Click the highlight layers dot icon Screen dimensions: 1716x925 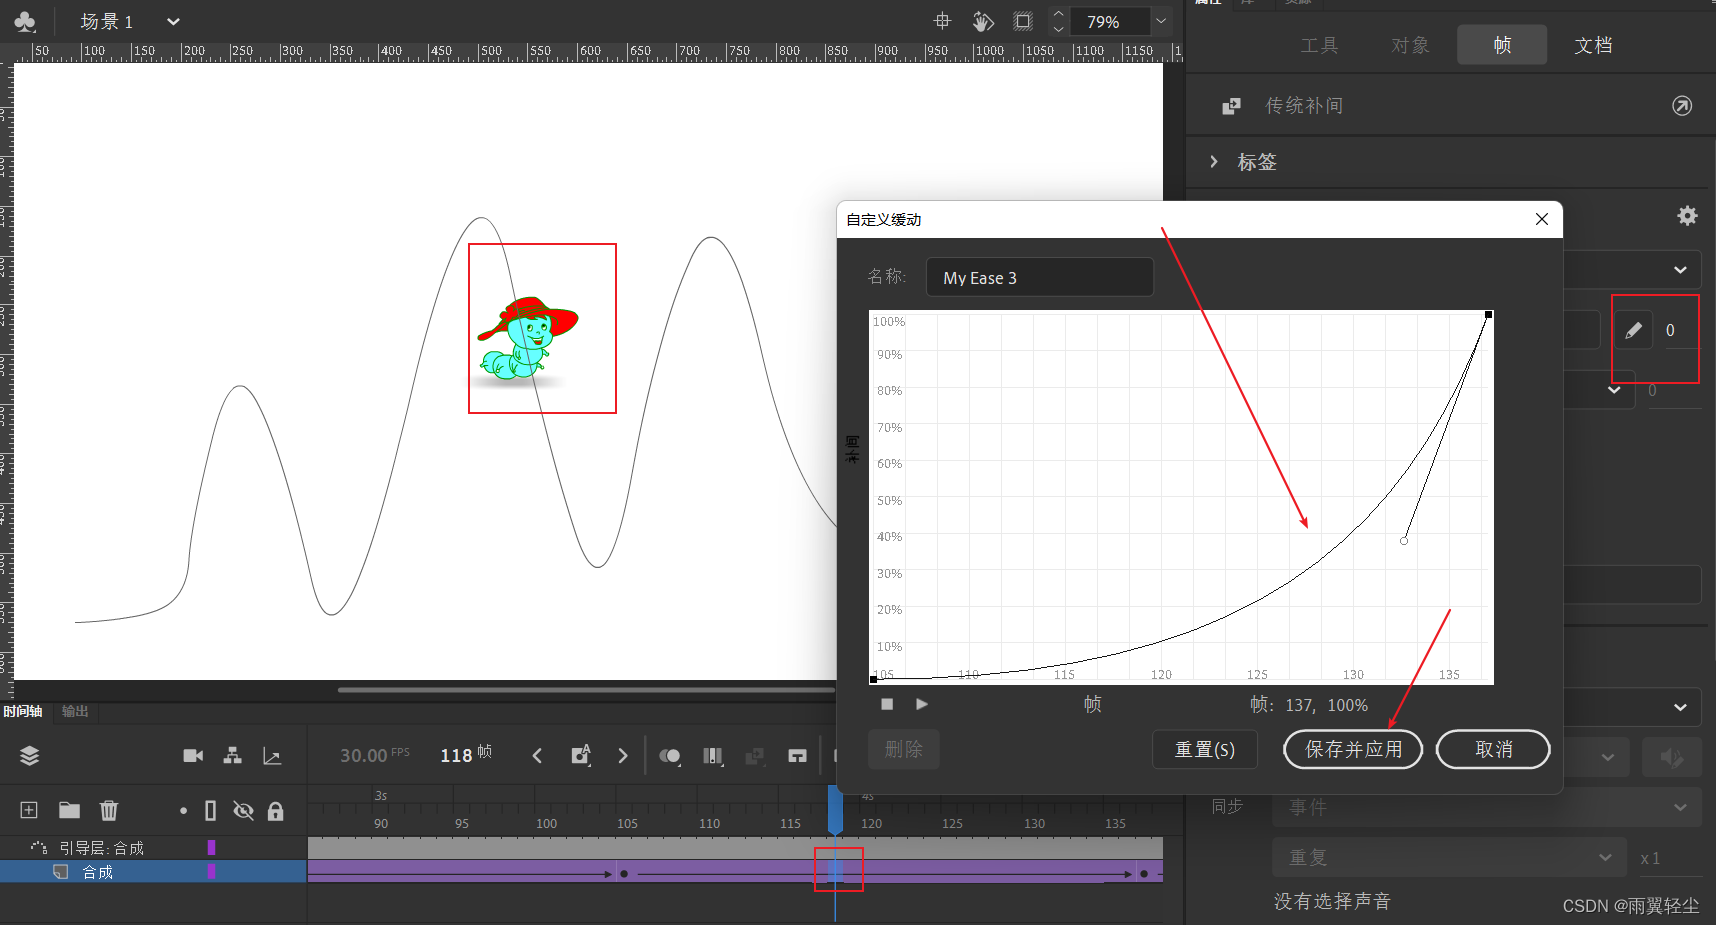click(x=183, y=811)
